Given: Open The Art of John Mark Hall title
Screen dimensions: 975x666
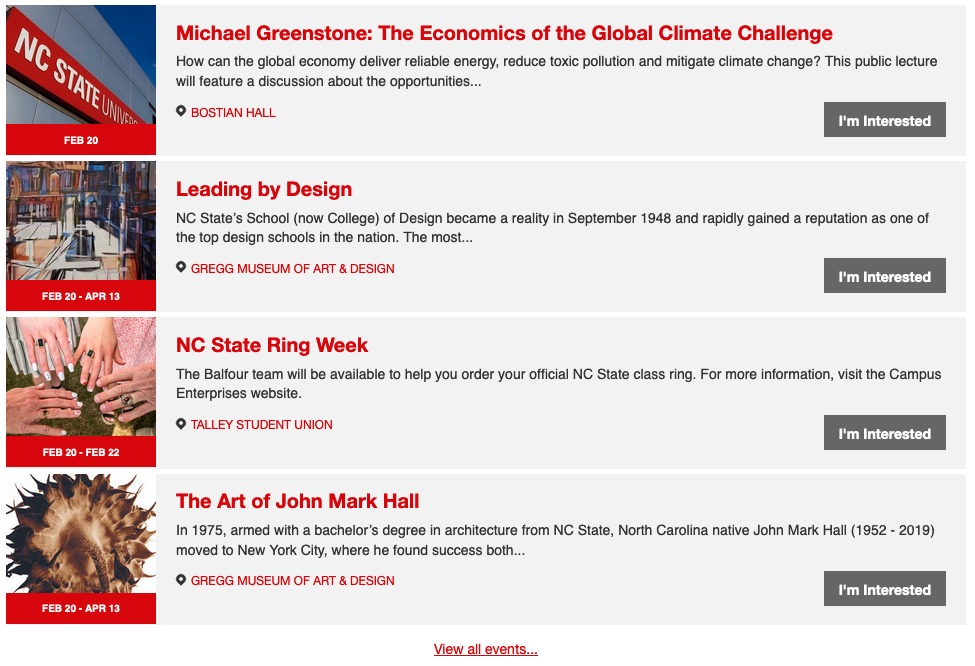Looking at the screenshot, I should (x=297, y=501).
